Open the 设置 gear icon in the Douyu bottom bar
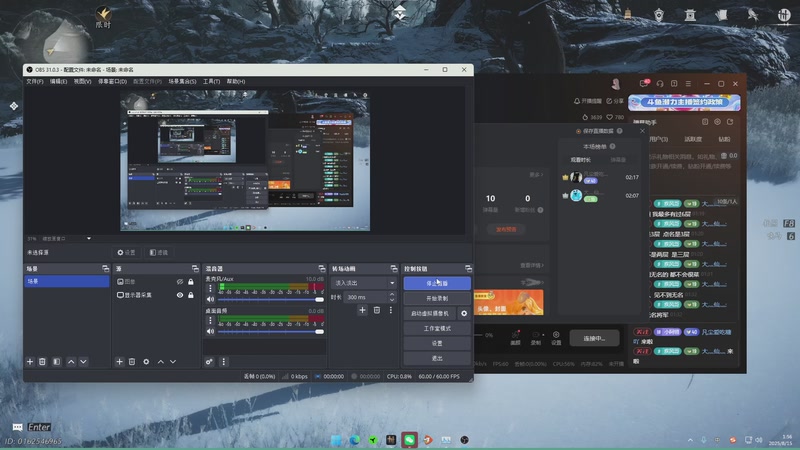This screenshot has width=800, height=450. pyautogui.click(x=556, y=338)
